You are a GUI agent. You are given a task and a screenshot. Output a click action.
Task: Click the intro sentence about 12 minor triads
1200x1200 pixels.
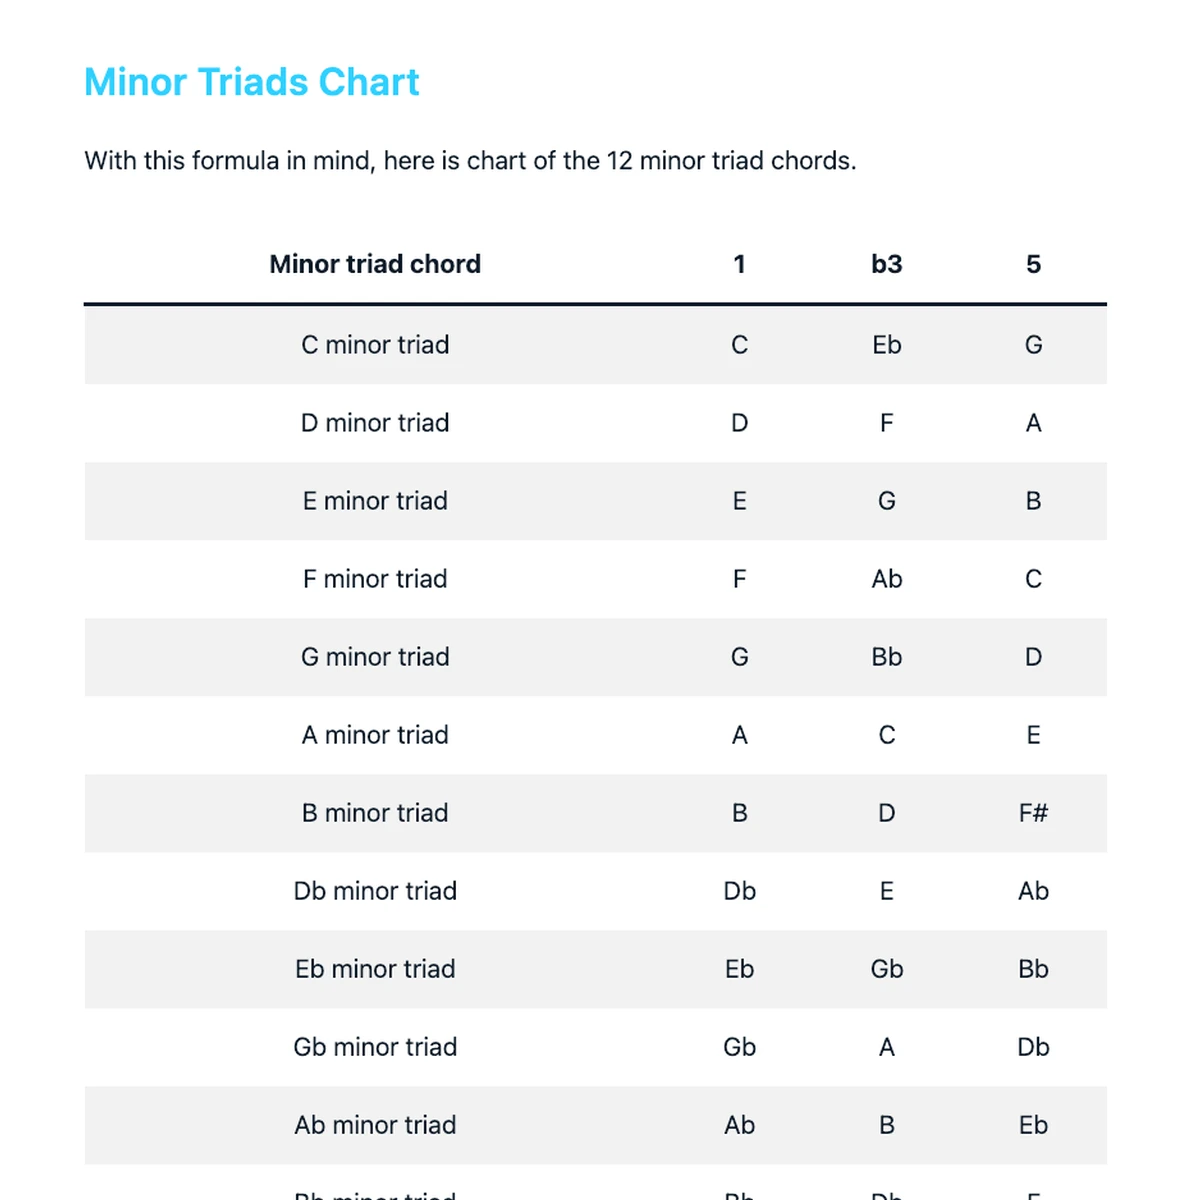pyautogui.click(x=470, y=161)
